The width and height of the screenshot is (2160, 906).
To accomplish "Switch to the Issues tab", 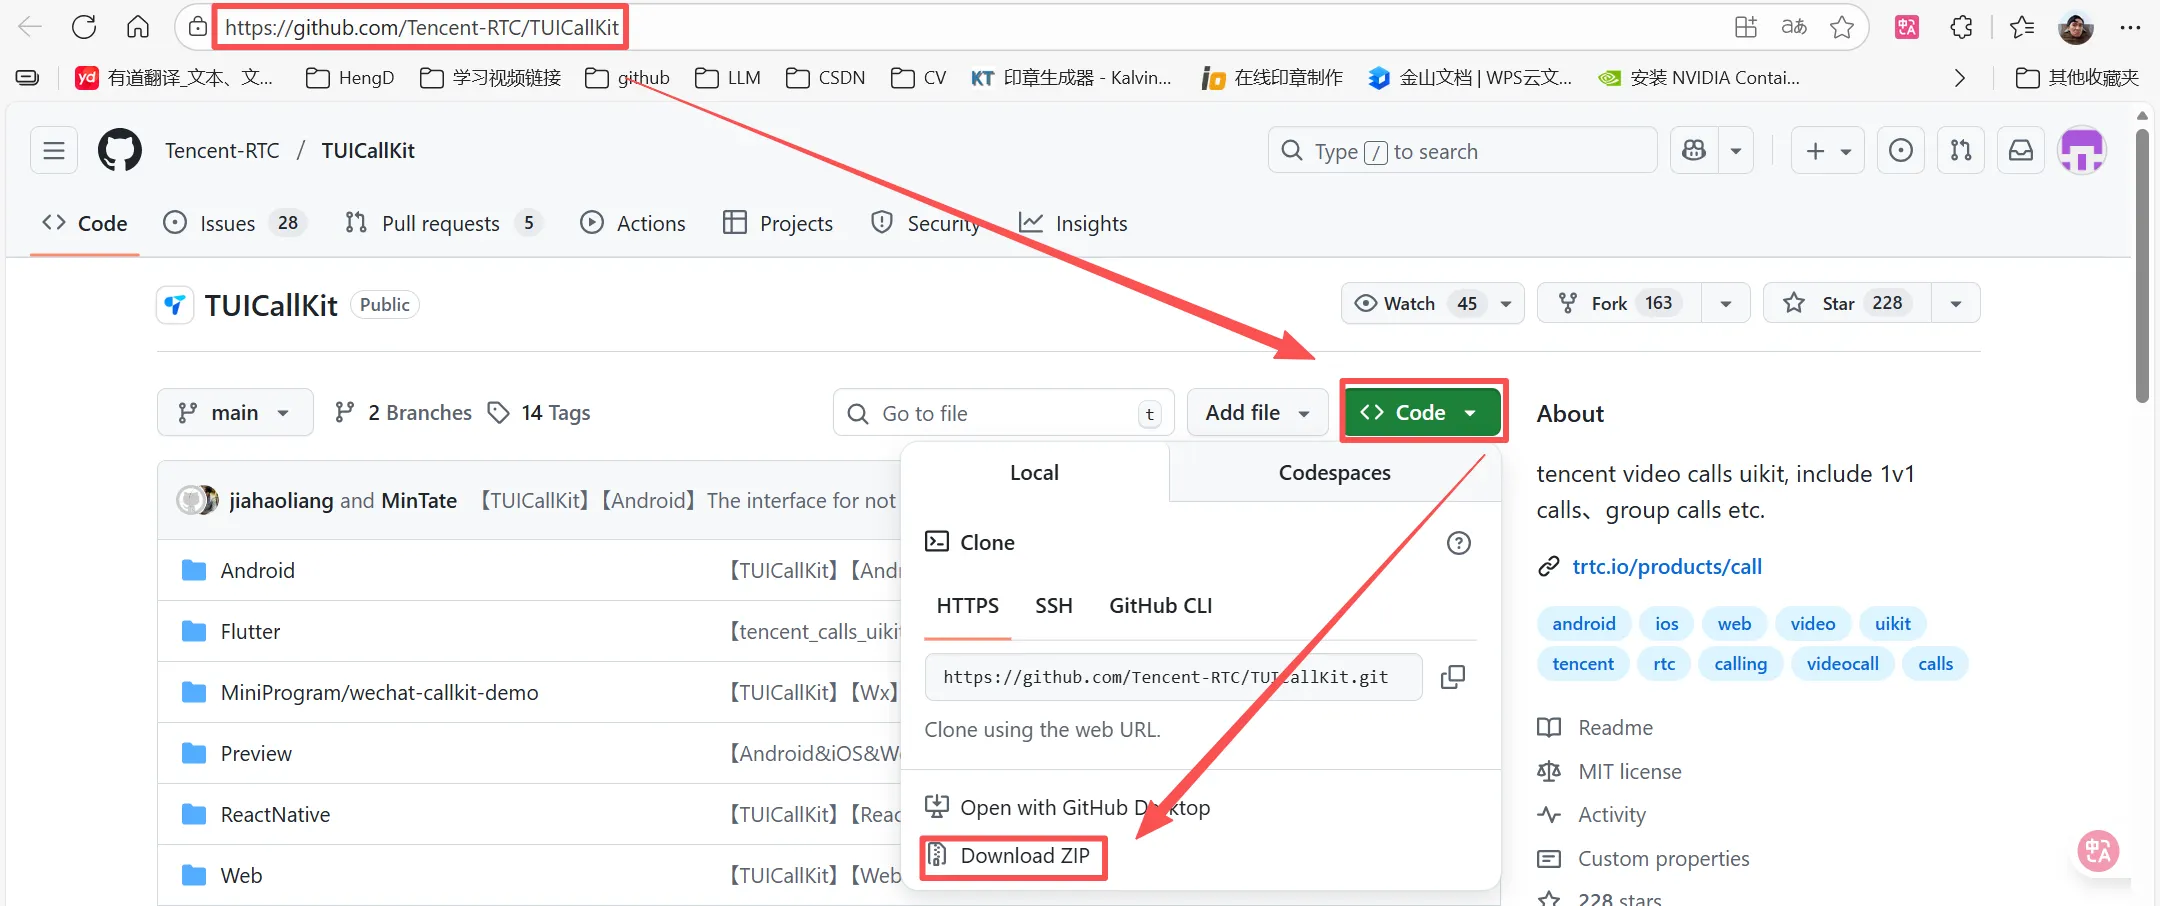I will click(x=234, y=223).
